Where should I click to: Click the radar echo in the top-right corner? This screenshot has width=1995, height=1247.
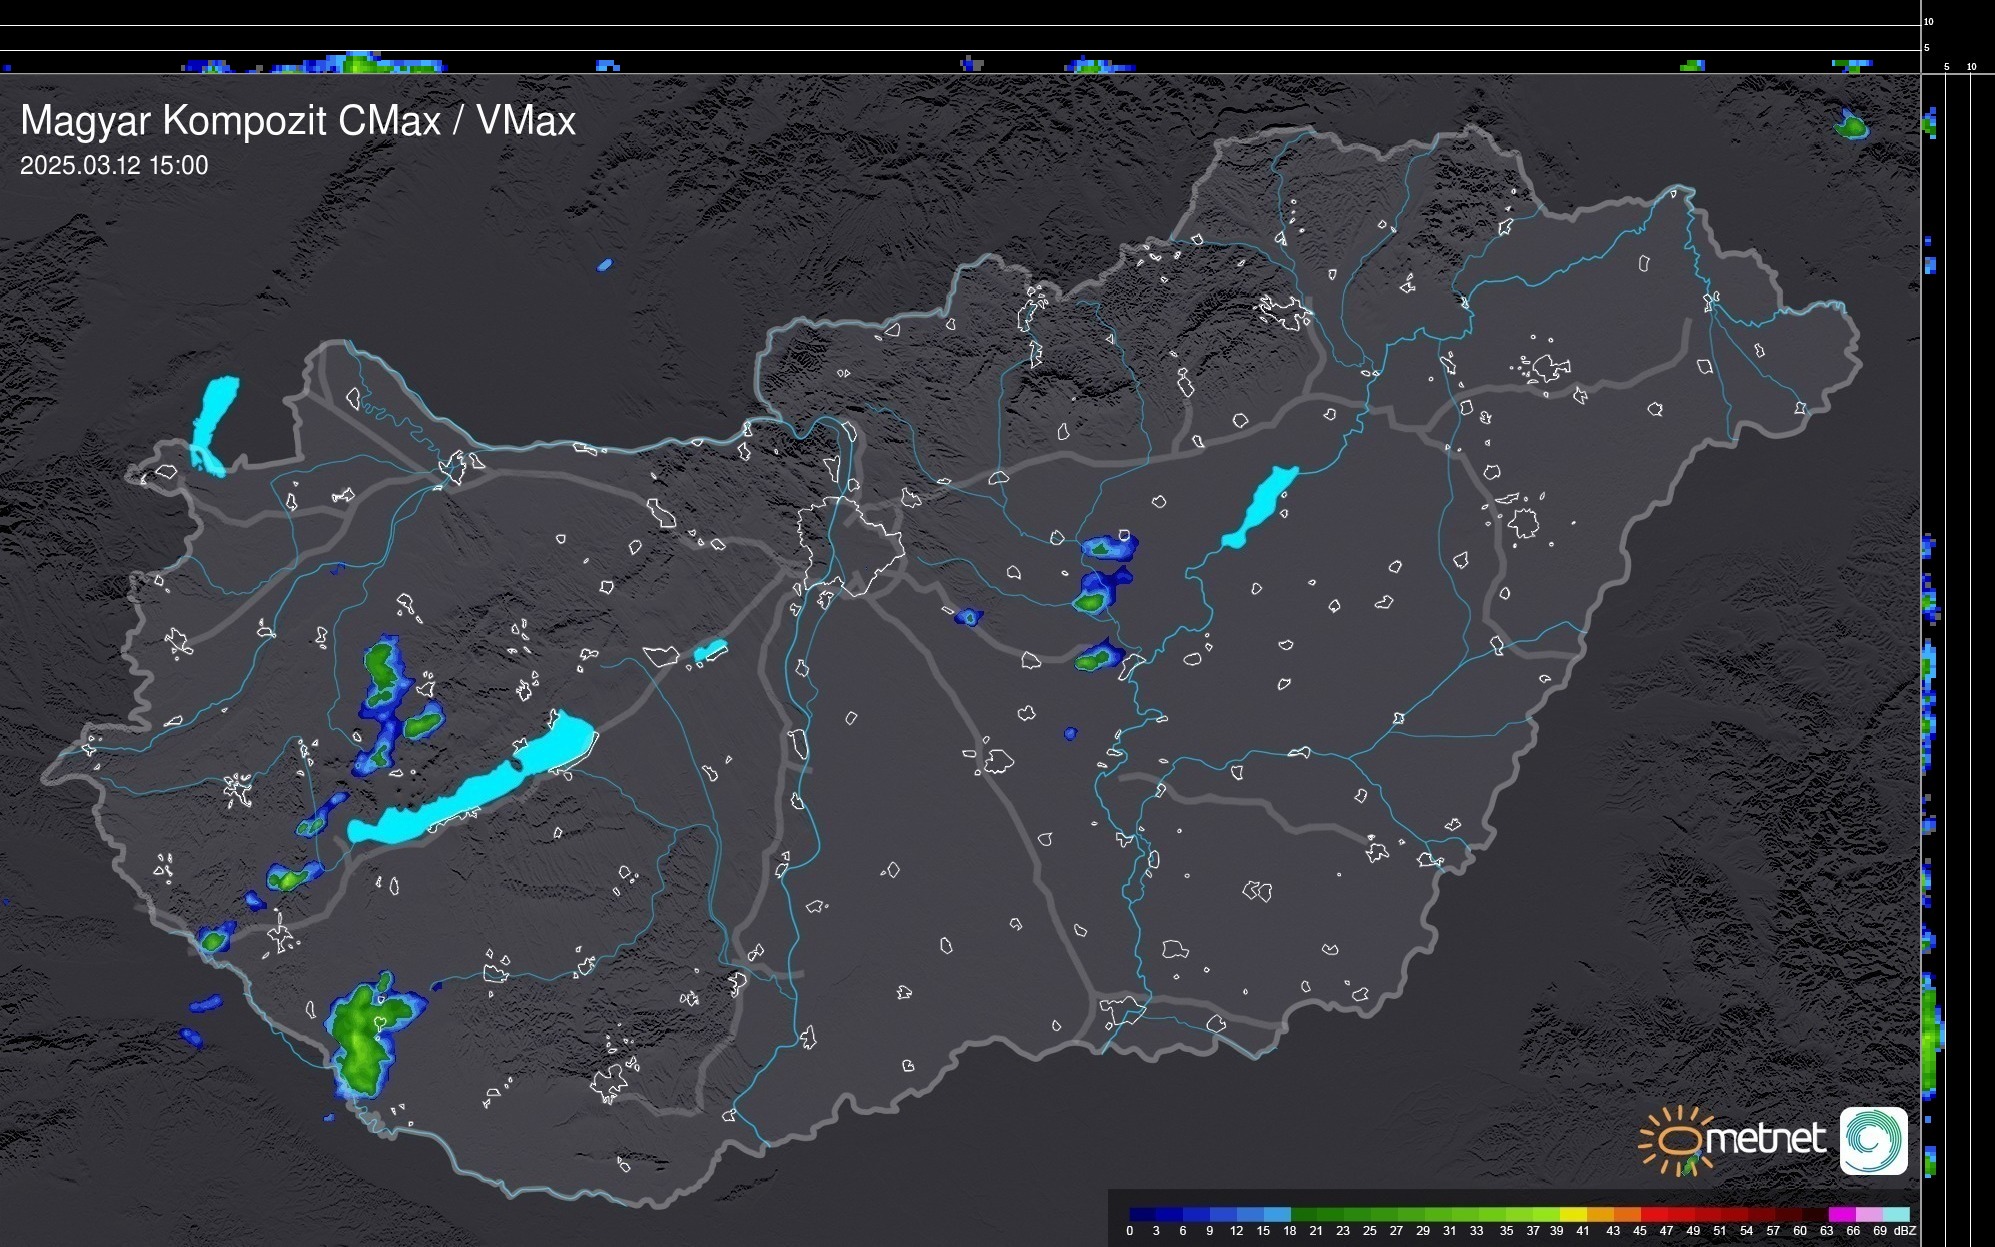[1852, 126]
